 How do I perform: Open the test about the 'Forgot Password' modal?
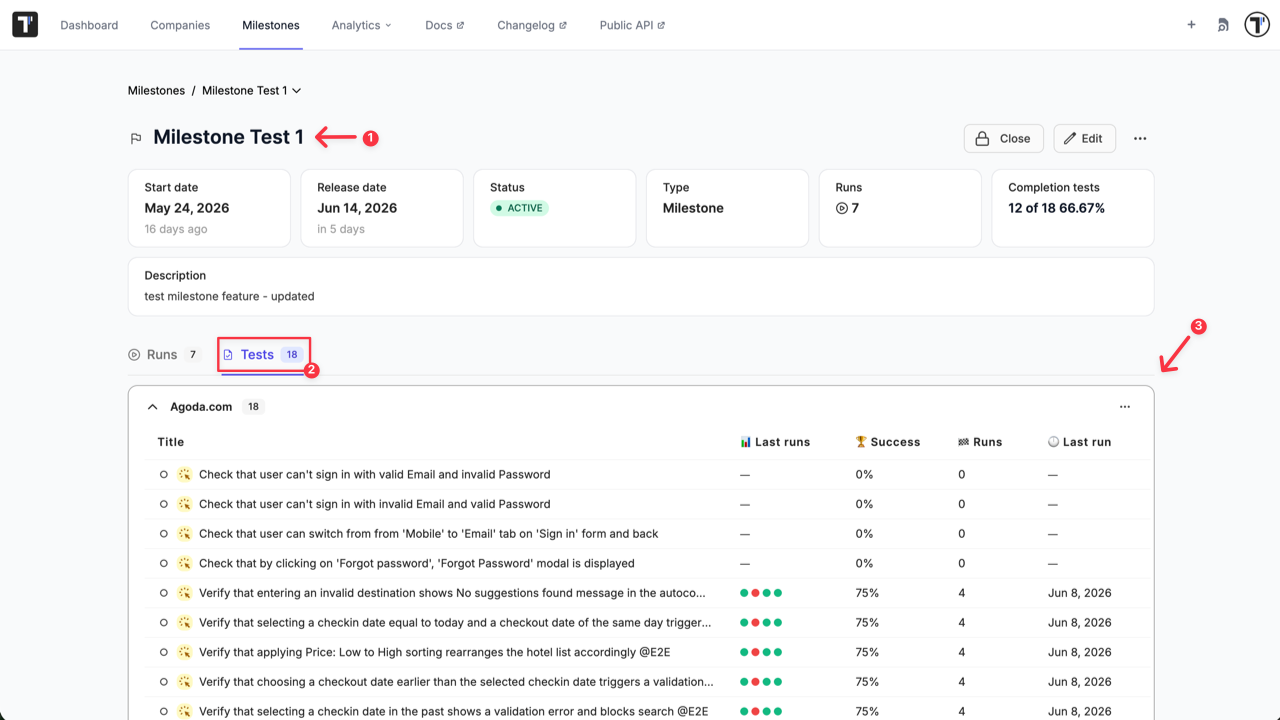pos(417,563)
